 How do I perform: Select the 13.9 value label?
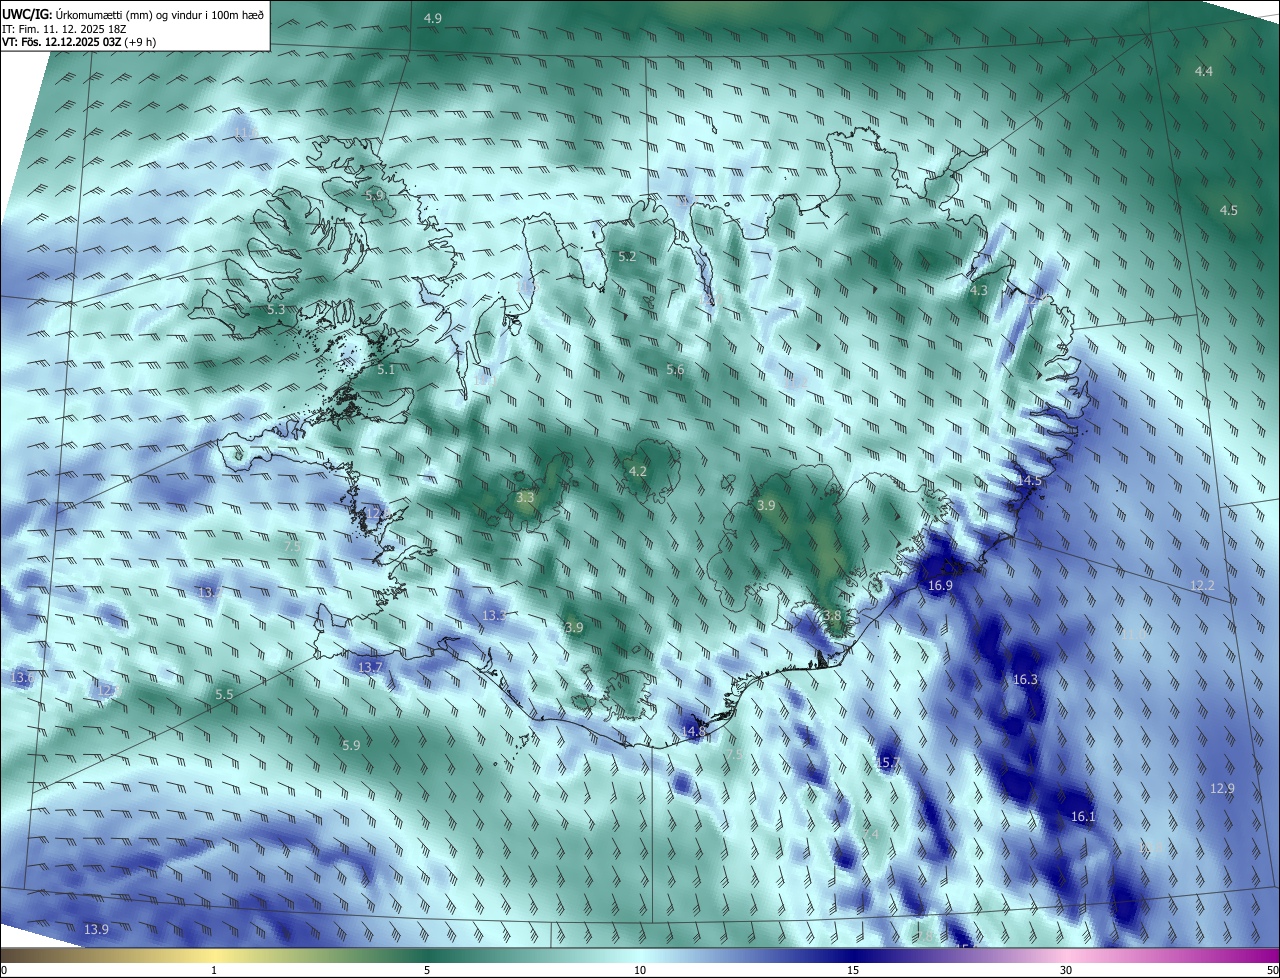[x=96, y=930]
